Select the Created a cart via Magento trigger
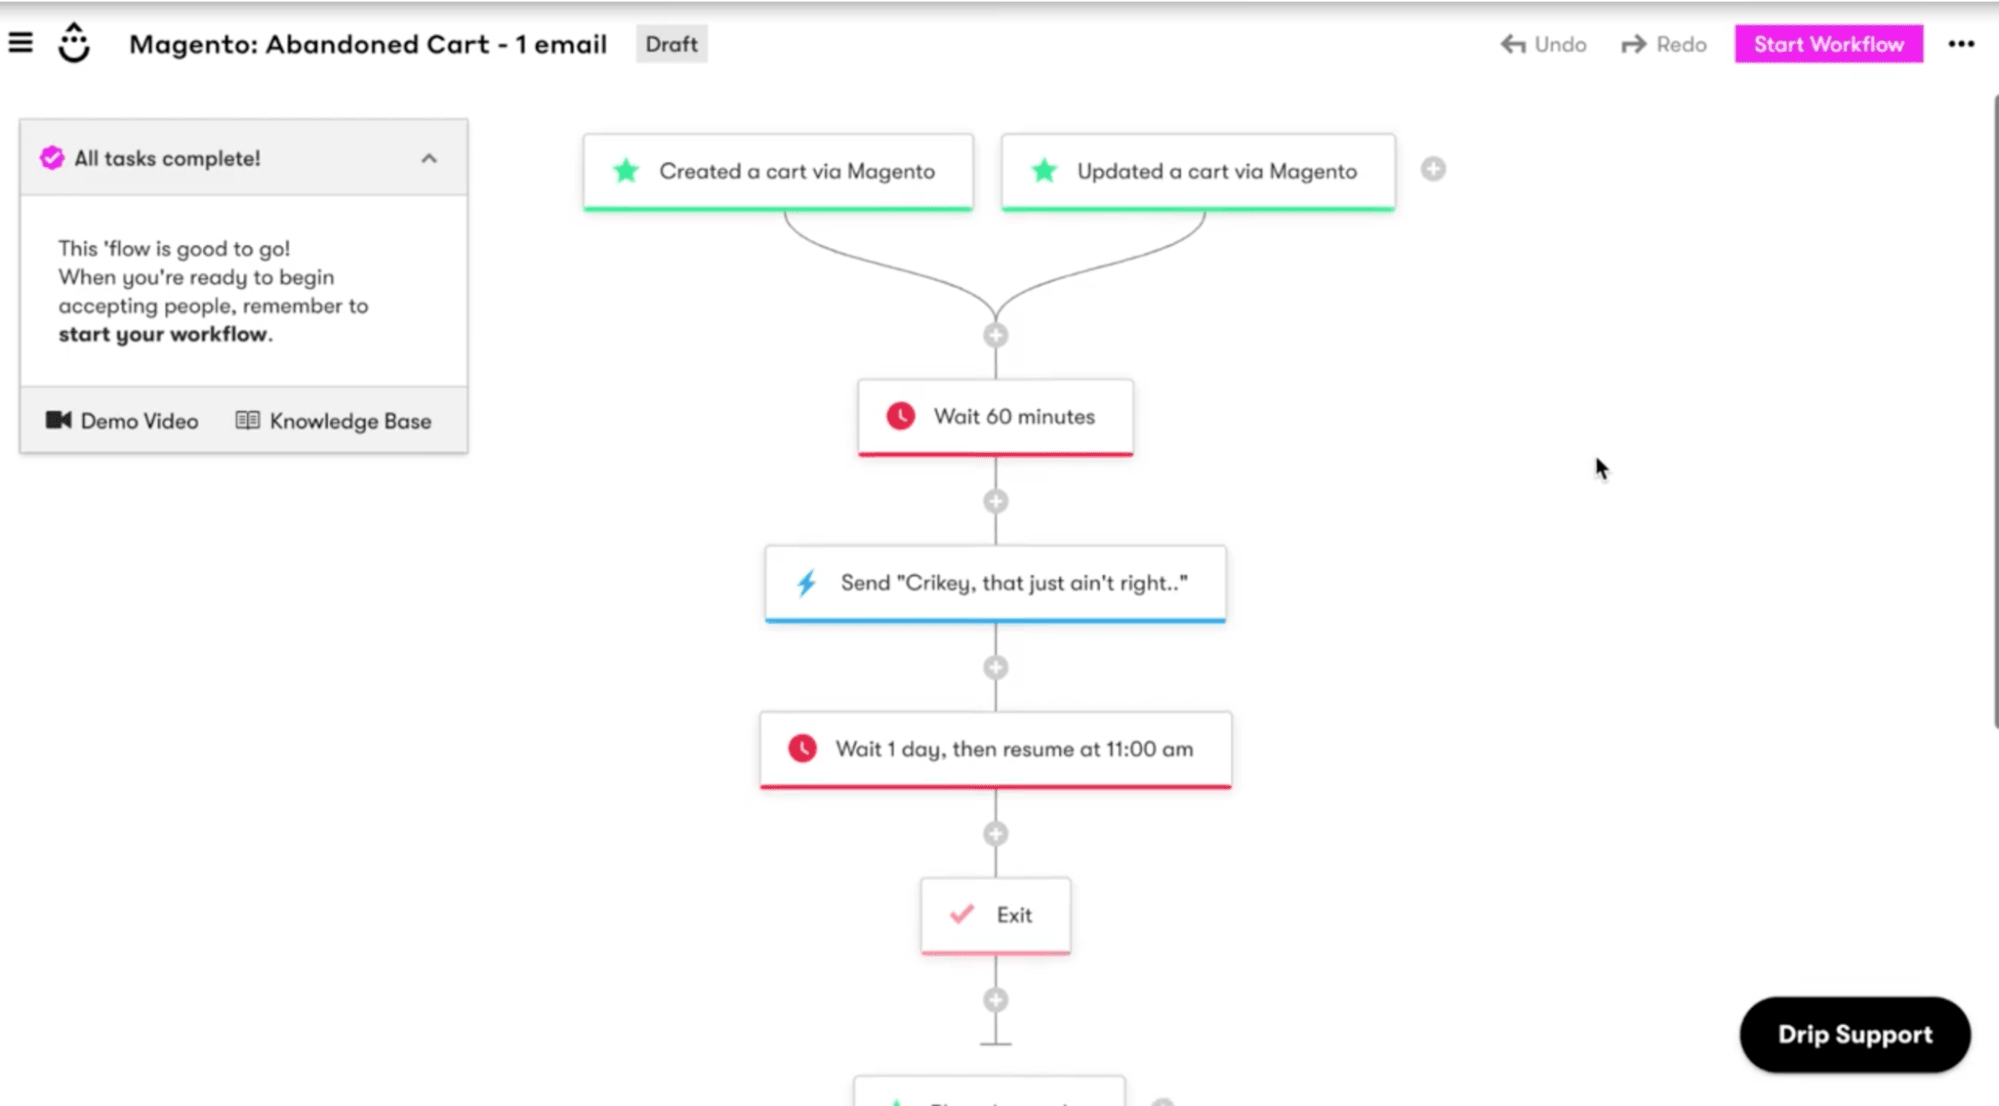This screenshot has height=1106, width=1999. [x=778, y=171]
